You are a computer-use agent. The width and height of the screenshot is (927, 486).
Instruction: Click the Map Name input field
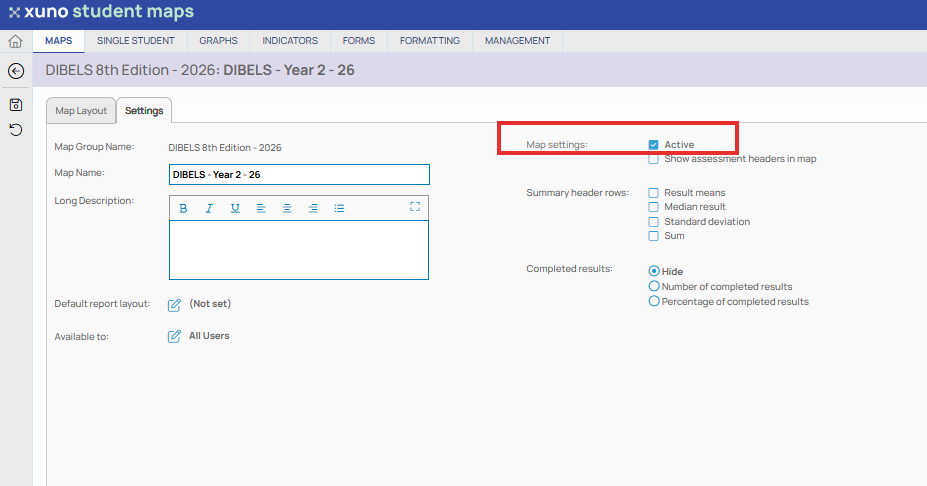click(x=299, y=174)
